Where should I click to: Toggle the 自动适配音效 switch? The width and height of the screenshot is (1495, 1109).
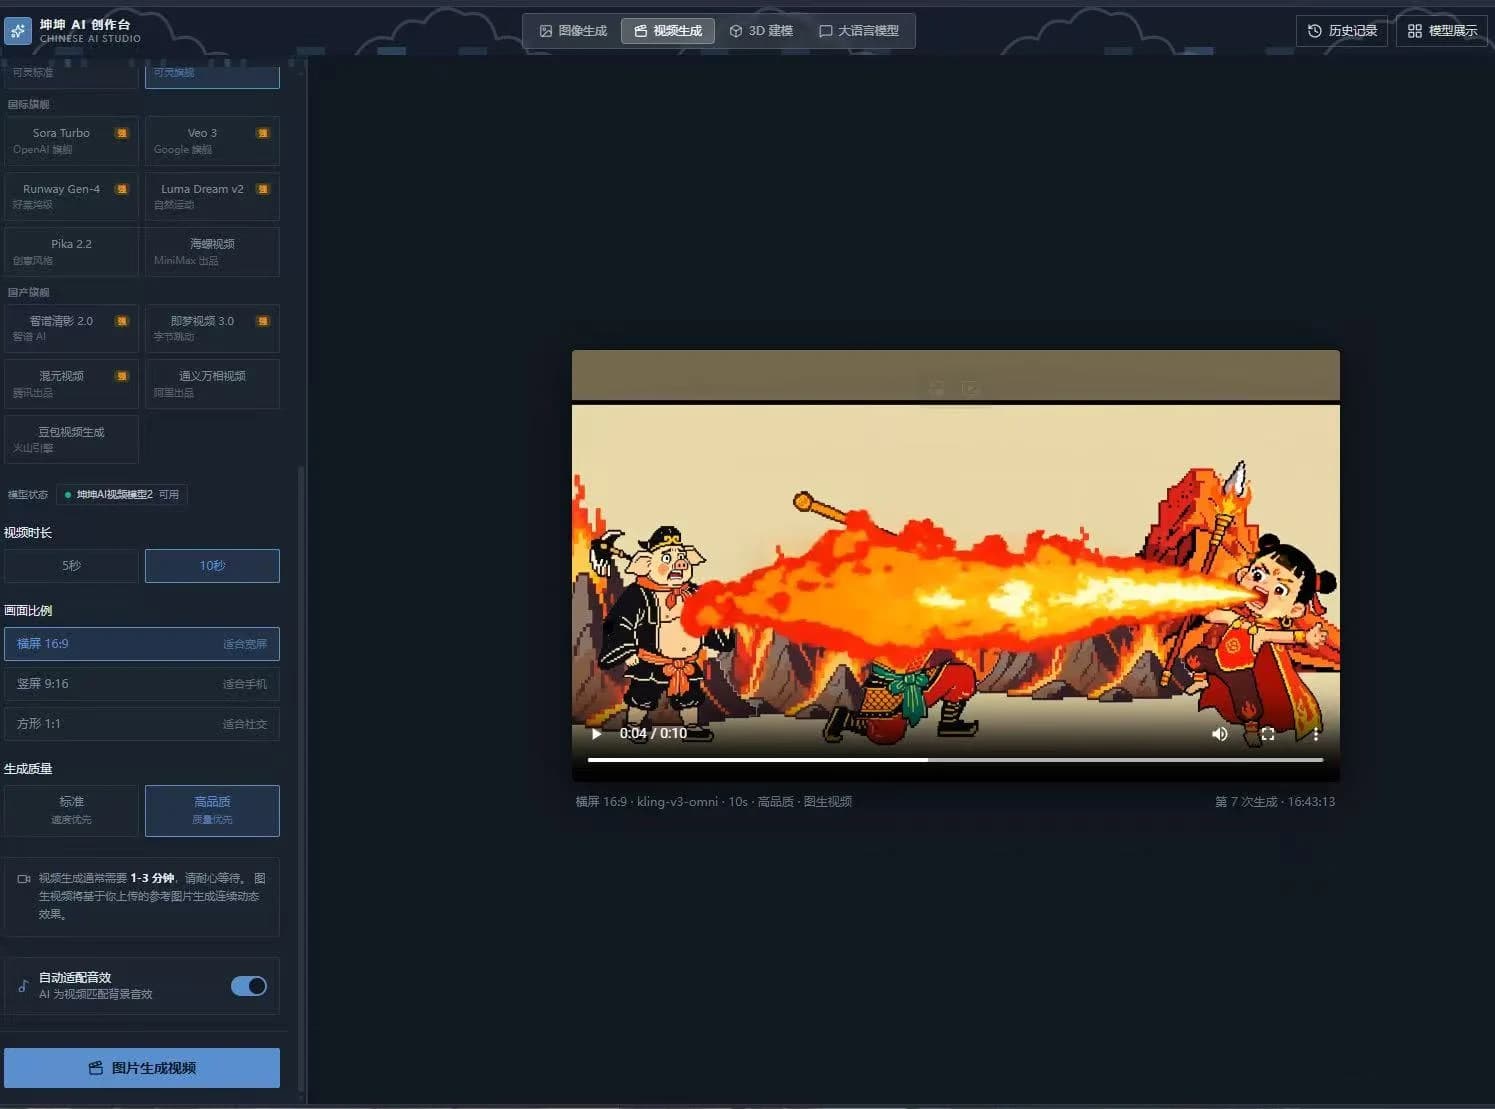point(249,986)
